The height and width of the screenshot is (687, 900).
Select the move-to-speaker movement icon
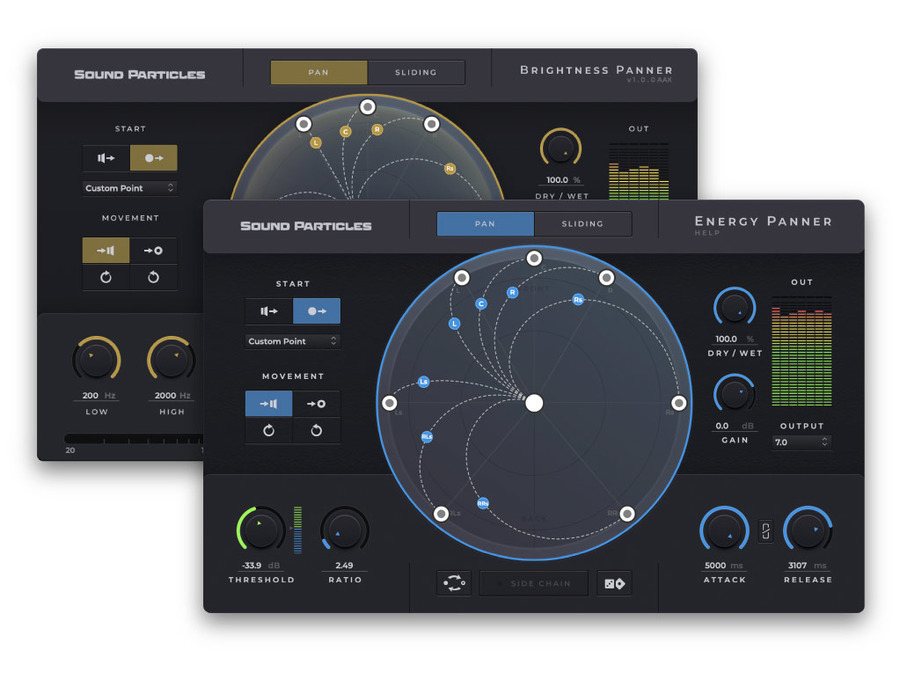269,403
